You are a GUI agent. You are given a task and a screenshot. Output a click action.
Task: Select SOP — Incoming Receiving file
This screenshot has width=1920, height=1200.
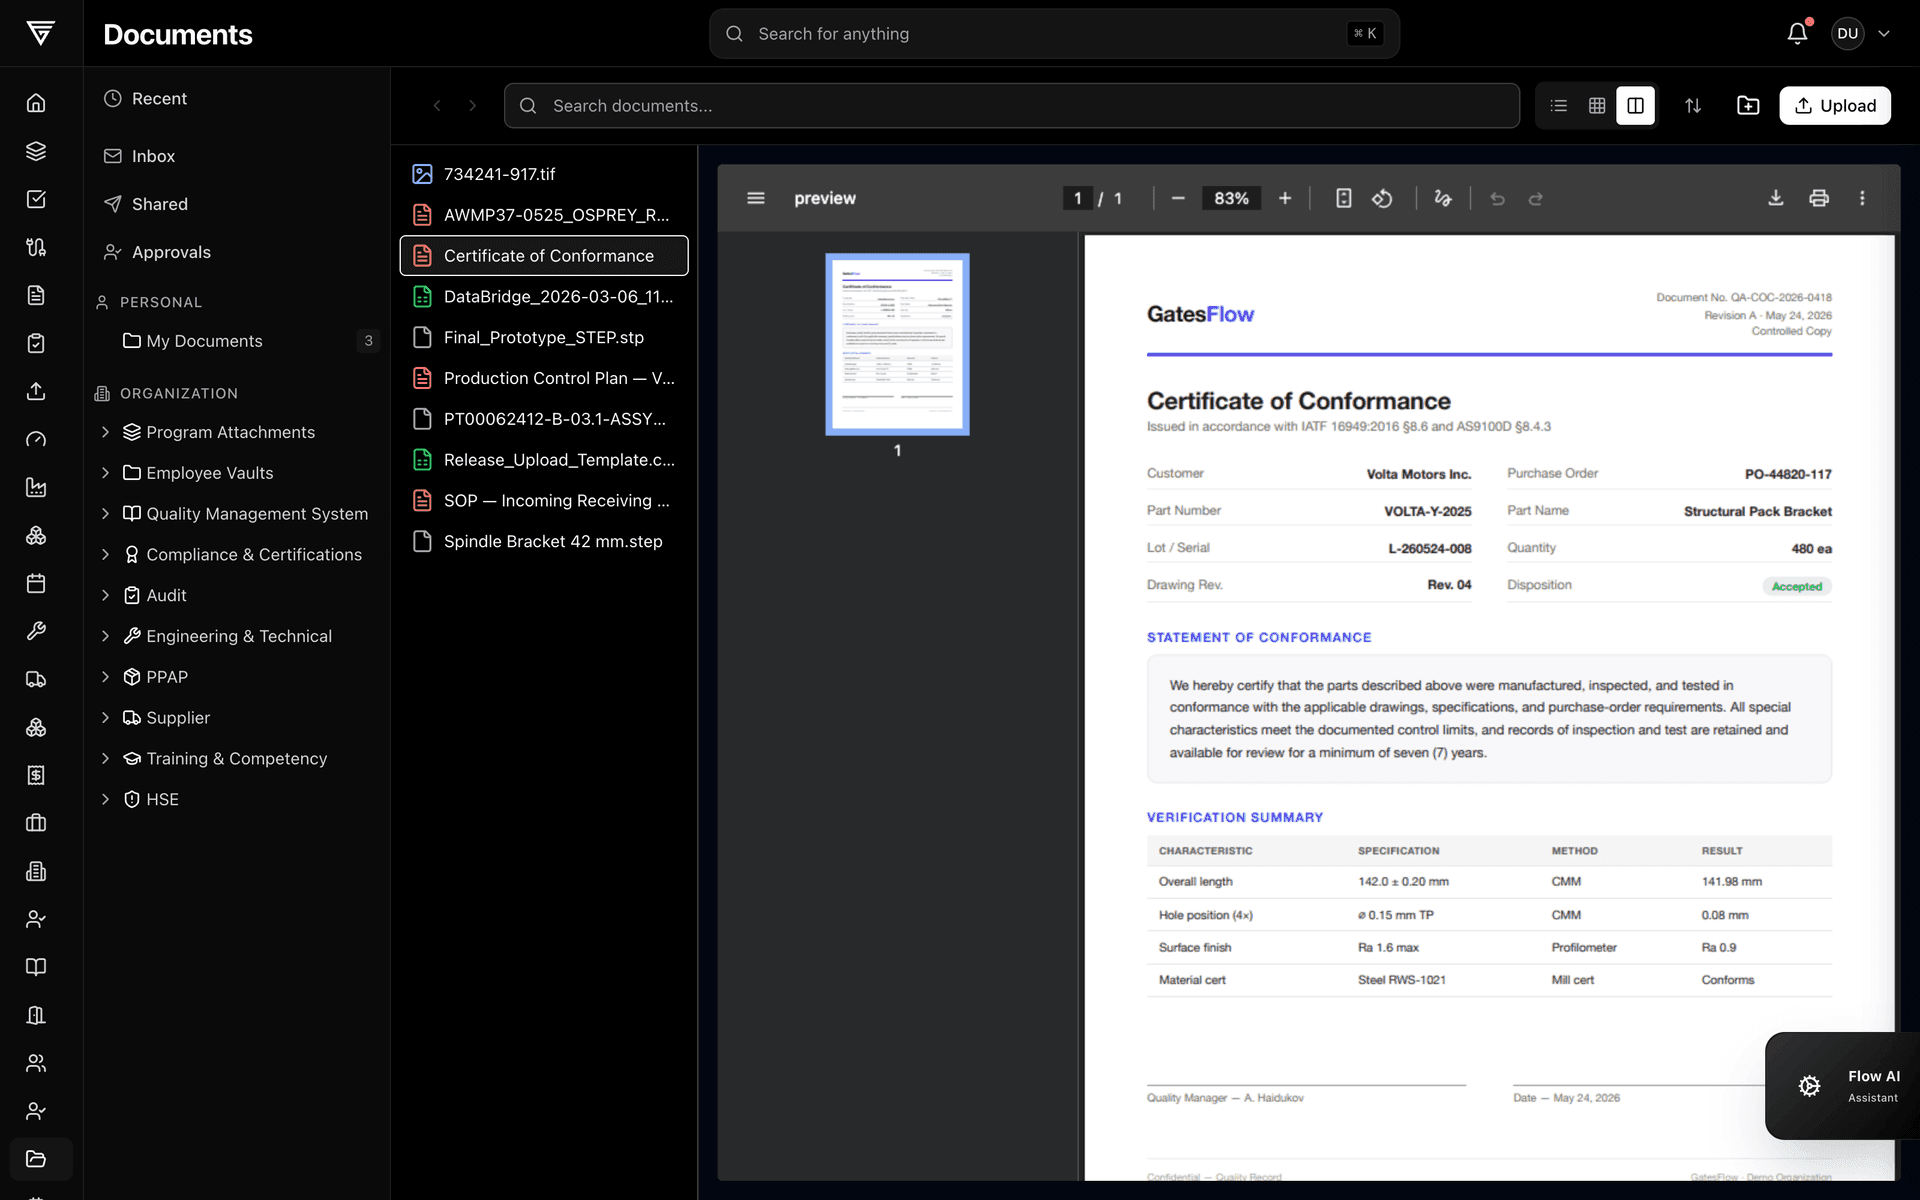coord(544,501)
